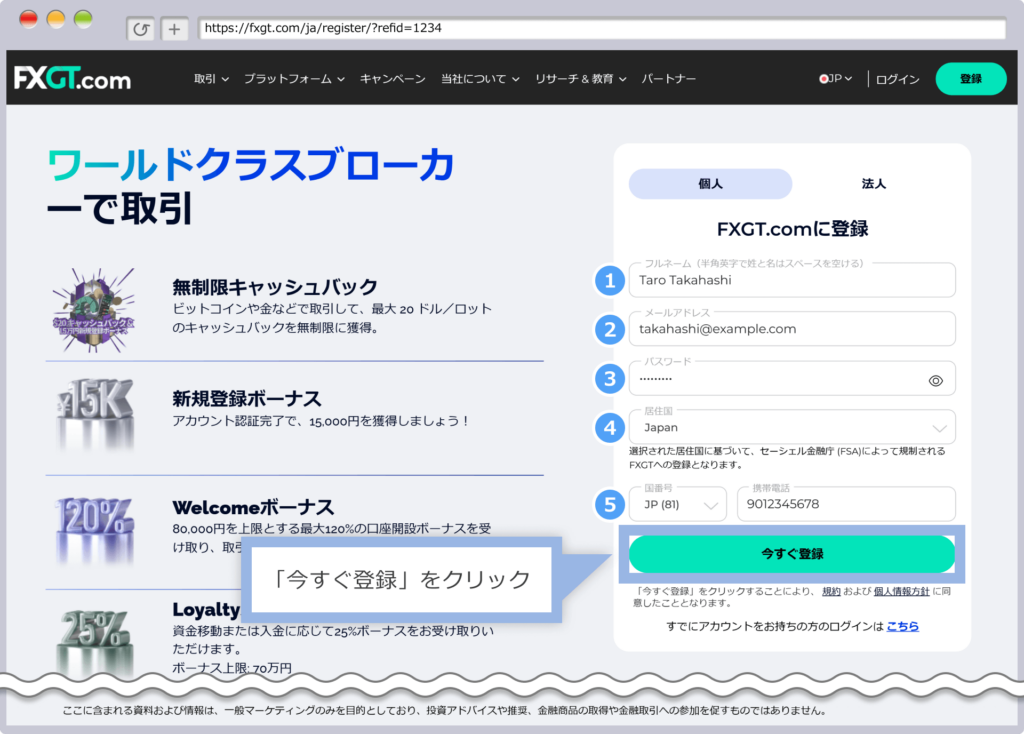Click the green 登録 button in header

click(971, 78)
